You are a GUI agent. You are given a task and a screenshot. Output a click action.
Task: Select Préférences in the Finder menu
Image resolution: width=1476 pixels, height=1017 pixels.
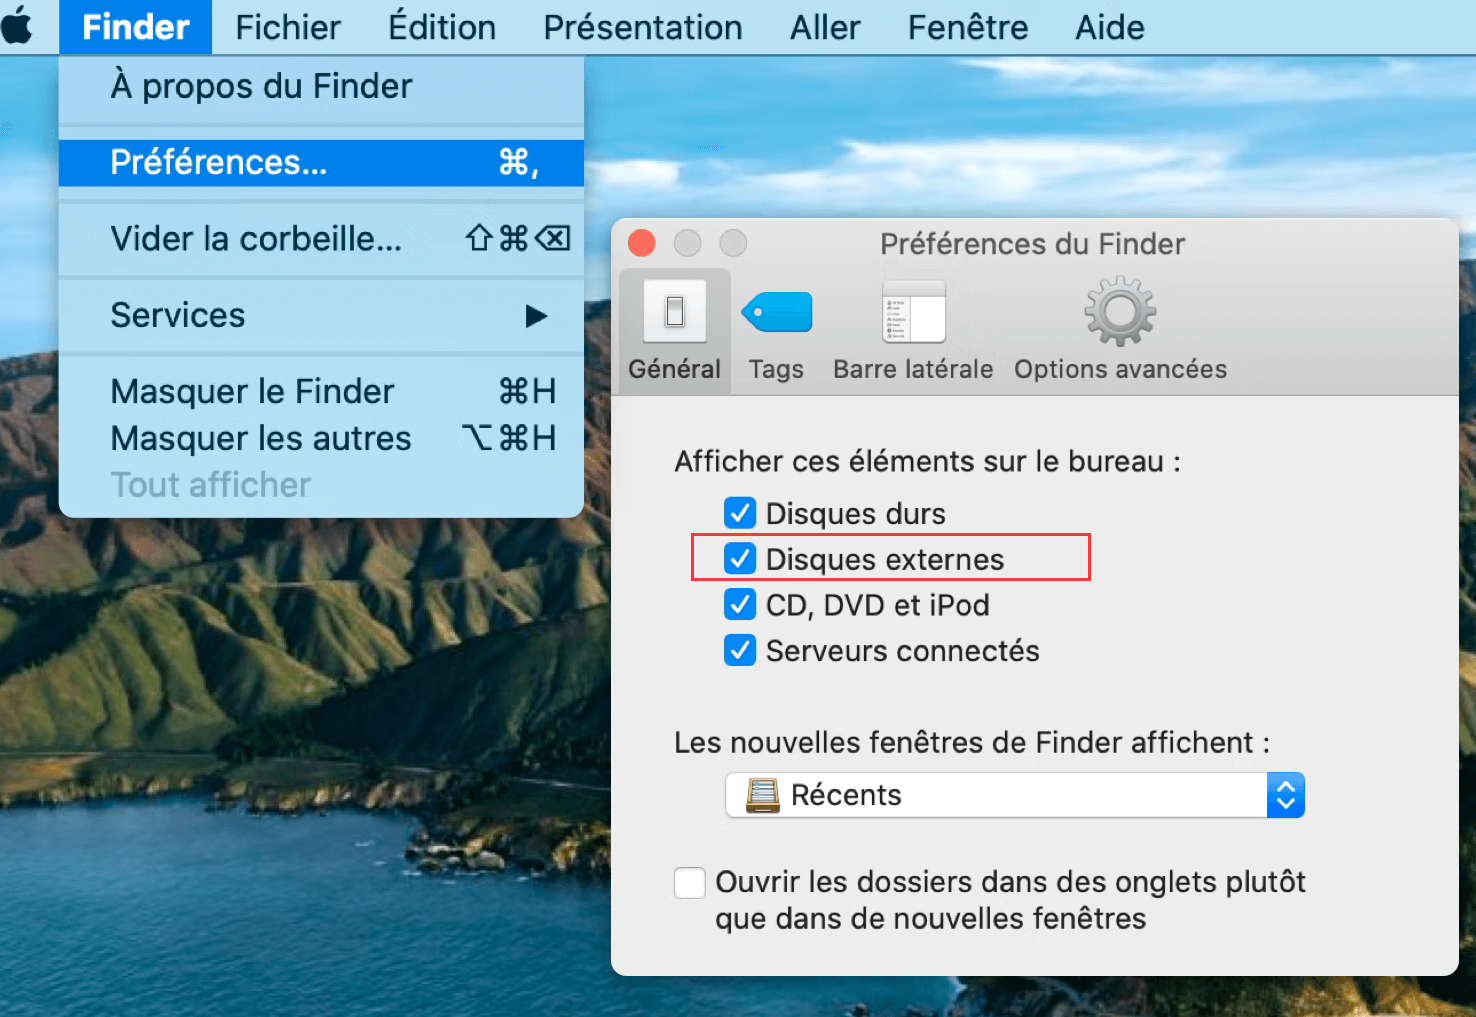(x=218, y=162)
